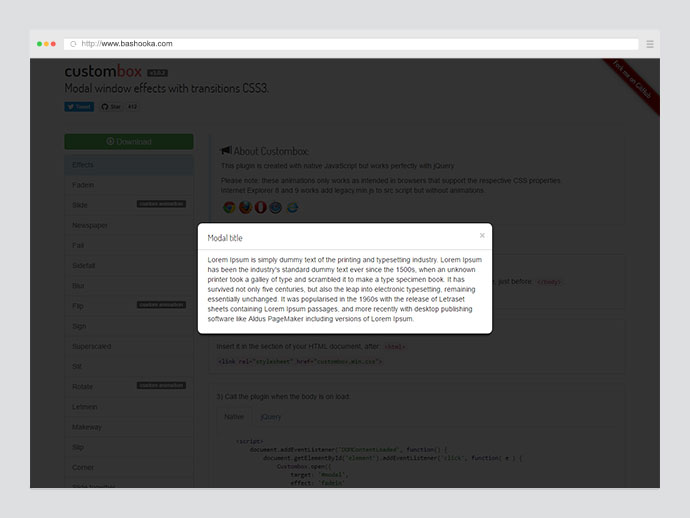Choose the Fall effect
The image size is (690, 518).
pyautogui.click(x=129, y=246)
